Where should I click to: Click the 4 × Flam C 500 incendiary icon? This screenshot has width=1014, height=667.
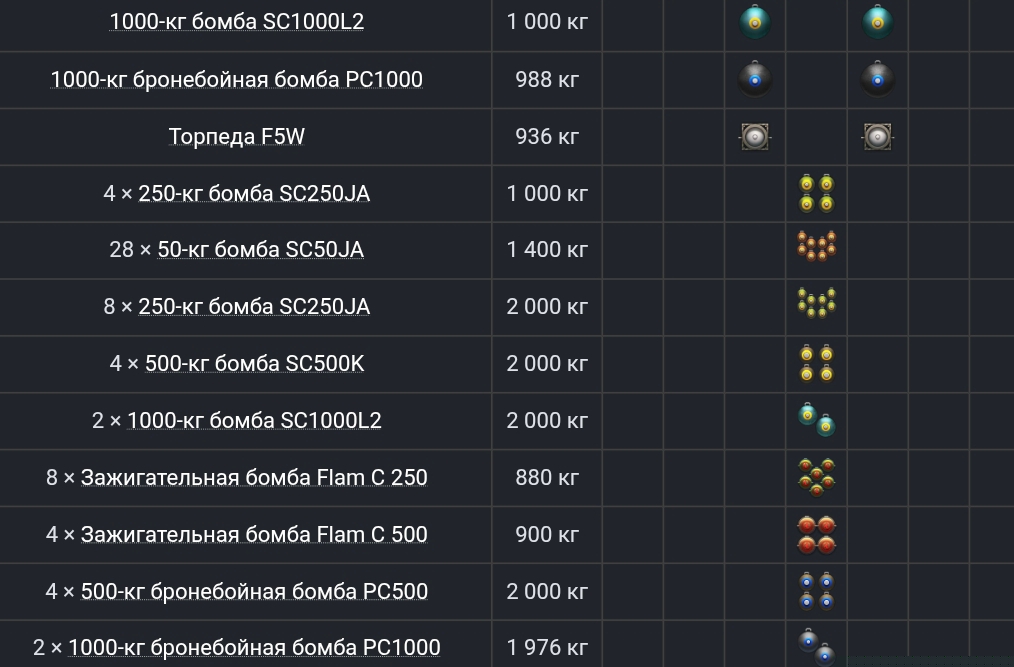(816, 534)
